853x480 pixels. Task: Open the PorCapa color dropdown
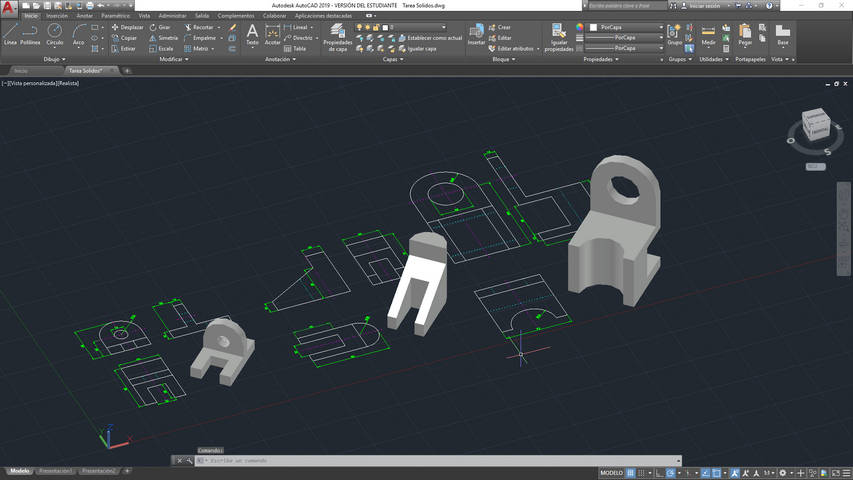(x=624, y=27)
